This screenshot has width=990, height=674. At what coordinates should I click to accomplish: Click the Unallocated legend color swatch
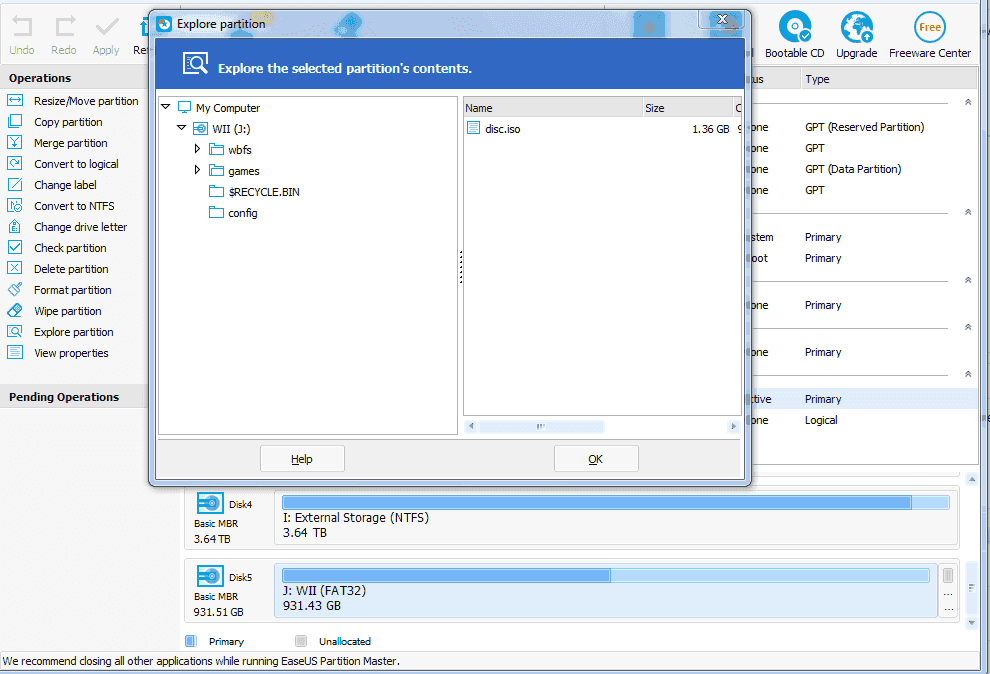click(x=301, y=641)
